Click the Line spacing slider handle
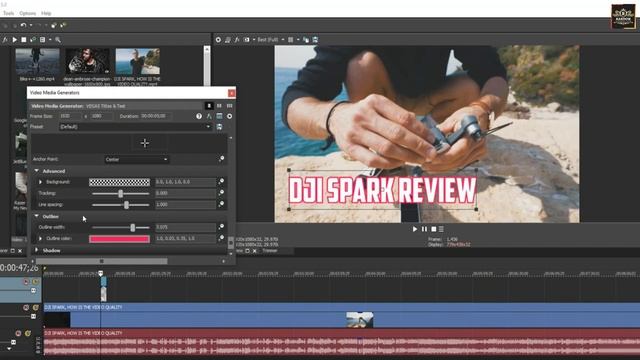 pyautogui.click(x=126, y=205)
